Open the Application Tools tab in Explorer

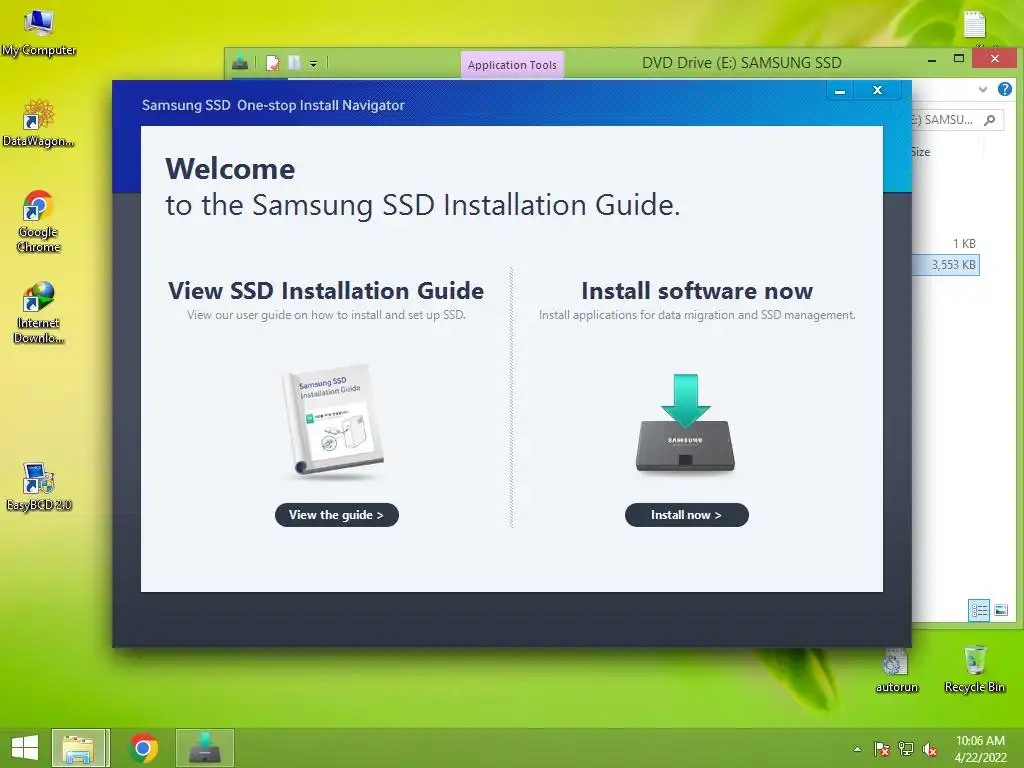click(512, 65)
